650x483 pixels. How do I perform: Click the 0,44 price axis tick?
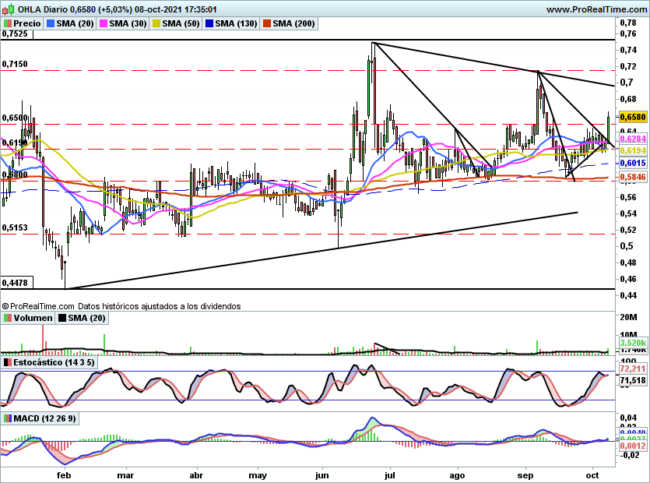pyautogui.click(x=628, y=295)
